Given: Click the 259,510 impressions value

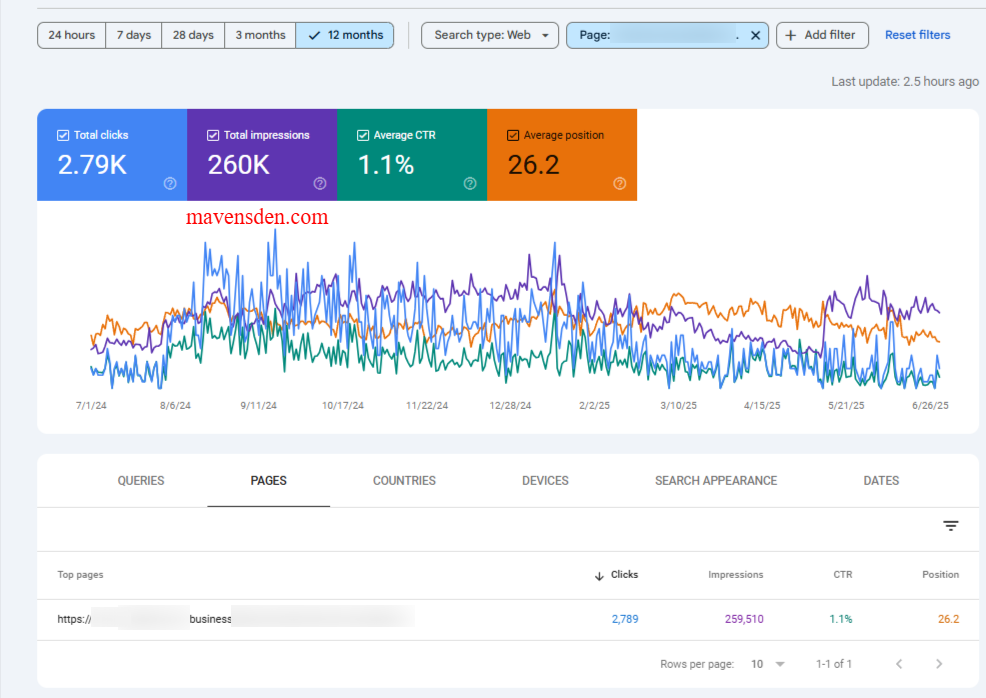Looking at the screenshot, I should [x=744, y=619].
